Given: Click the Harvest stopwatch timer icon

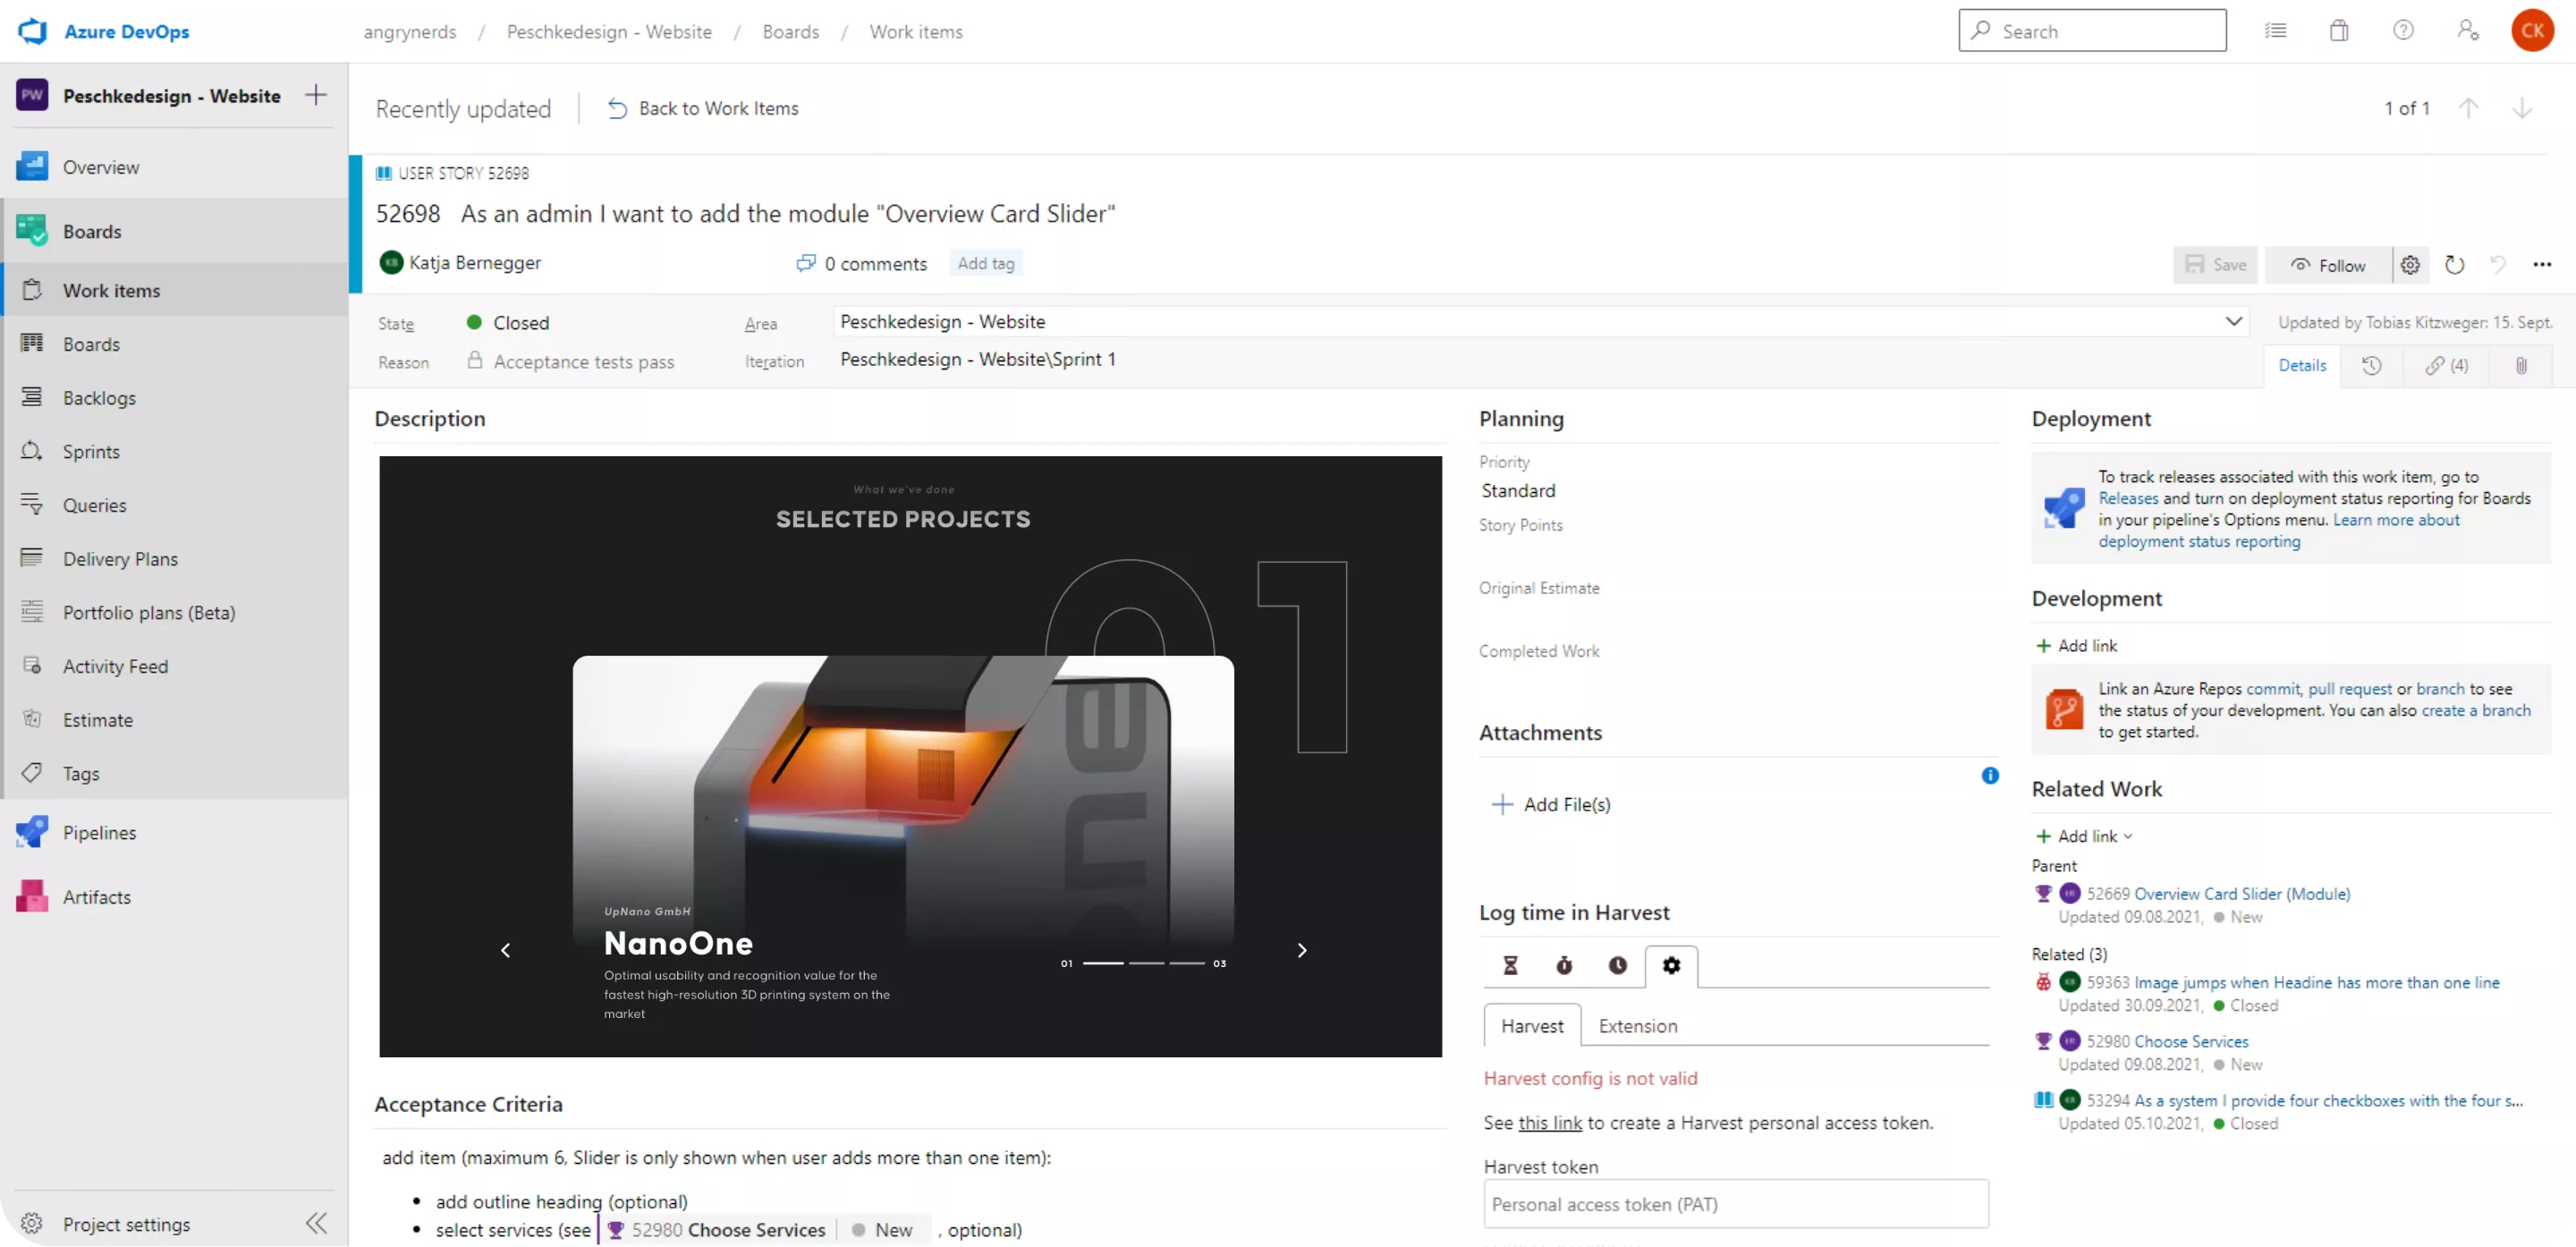Looking at the screenshot, I should (1564, 965).
